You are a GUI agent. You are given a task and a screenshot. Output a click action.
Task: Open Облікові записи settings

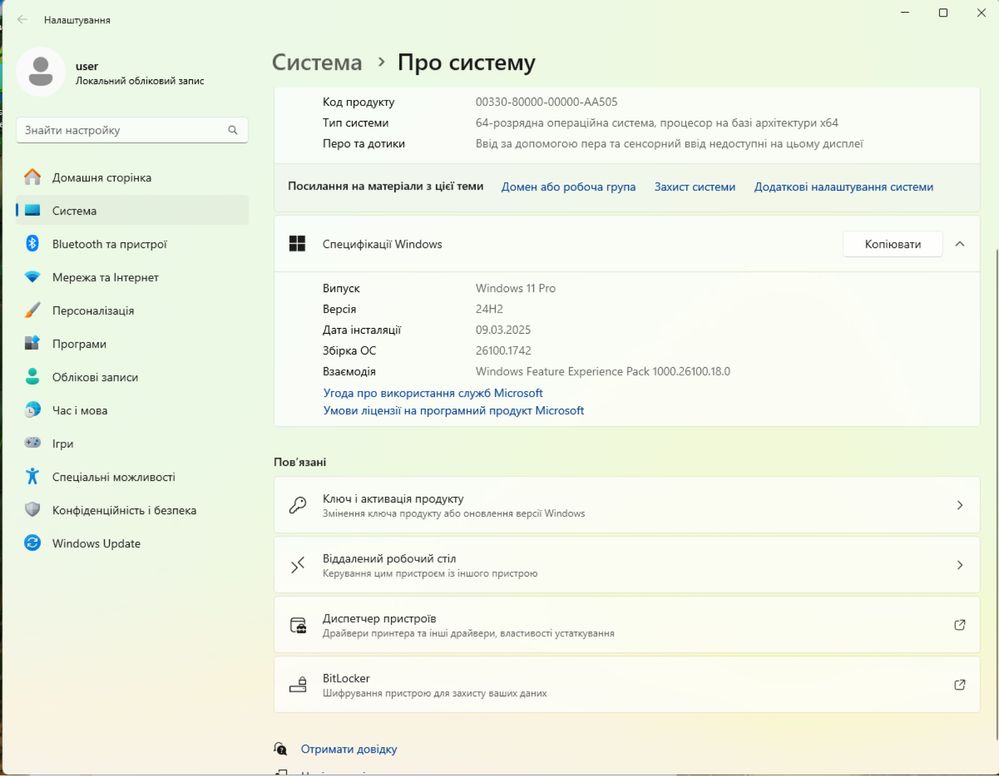coord(132,377)
